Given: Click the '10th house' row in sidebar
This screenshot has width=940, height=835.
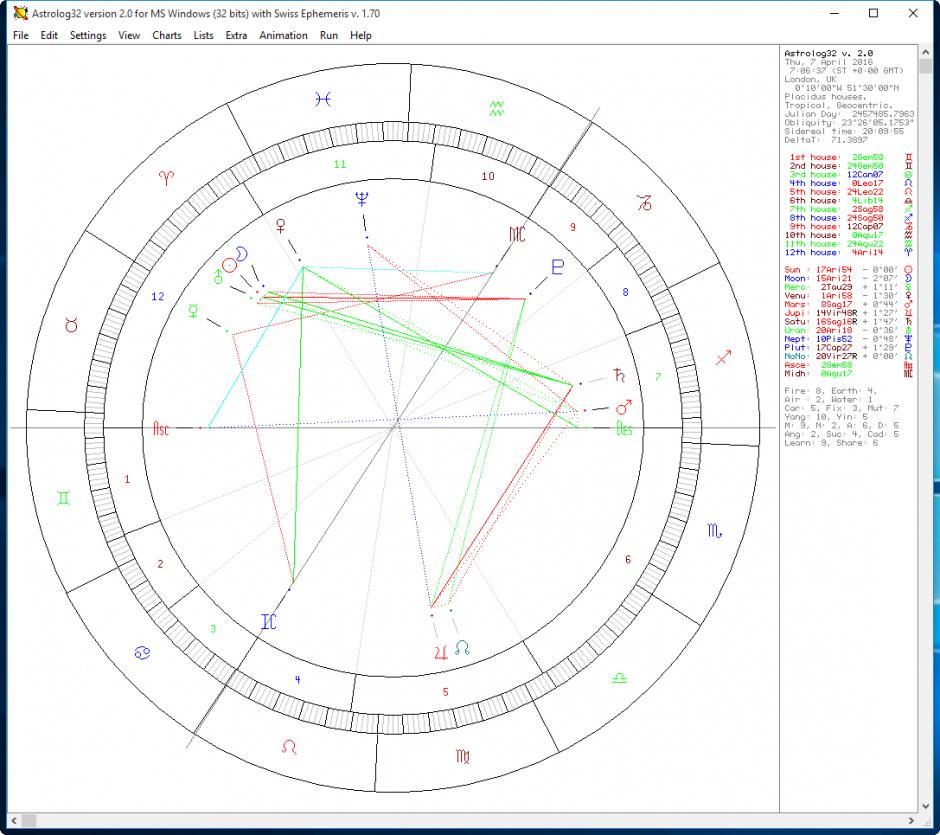Looking at the screenshot, I should pyautogui.click(x=849, y=235).
